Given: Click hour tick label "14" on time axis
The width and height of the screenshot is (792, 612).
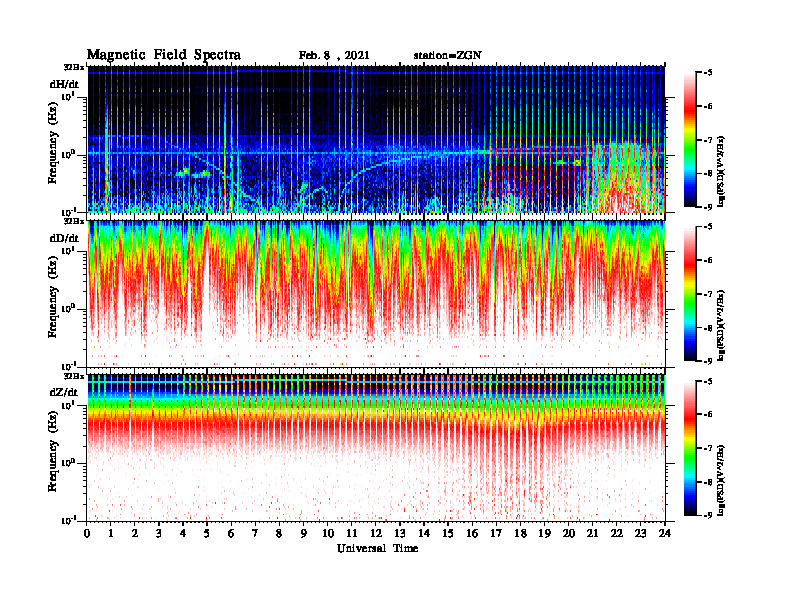Looking at the screenshot, I should (424, 533).
